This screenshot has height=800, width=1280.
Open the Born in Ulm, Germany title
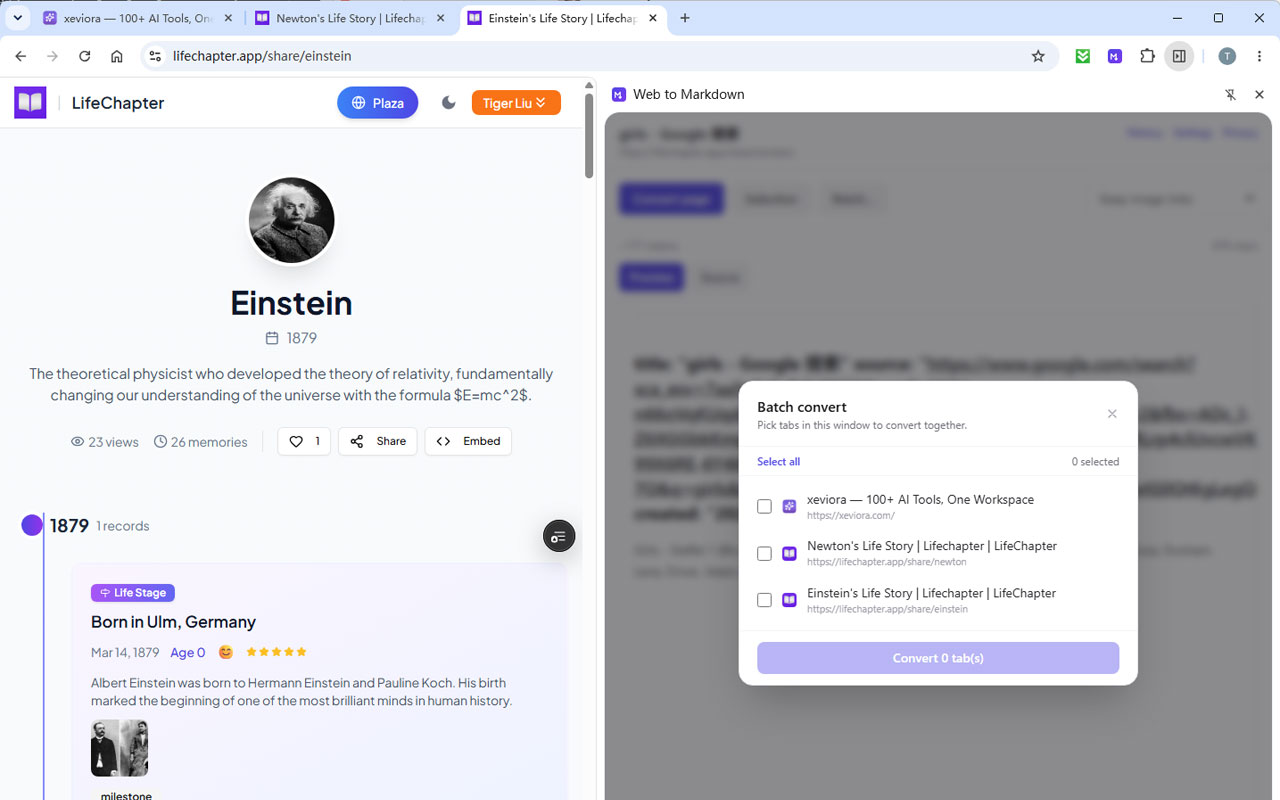173,622
